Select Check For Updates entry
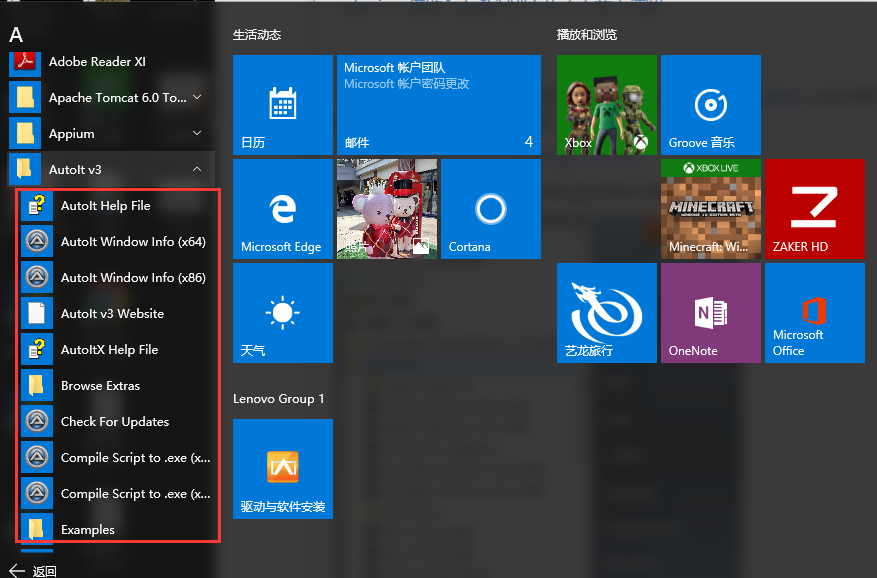Screen dimensions: 877x578 tap(114, 422)
